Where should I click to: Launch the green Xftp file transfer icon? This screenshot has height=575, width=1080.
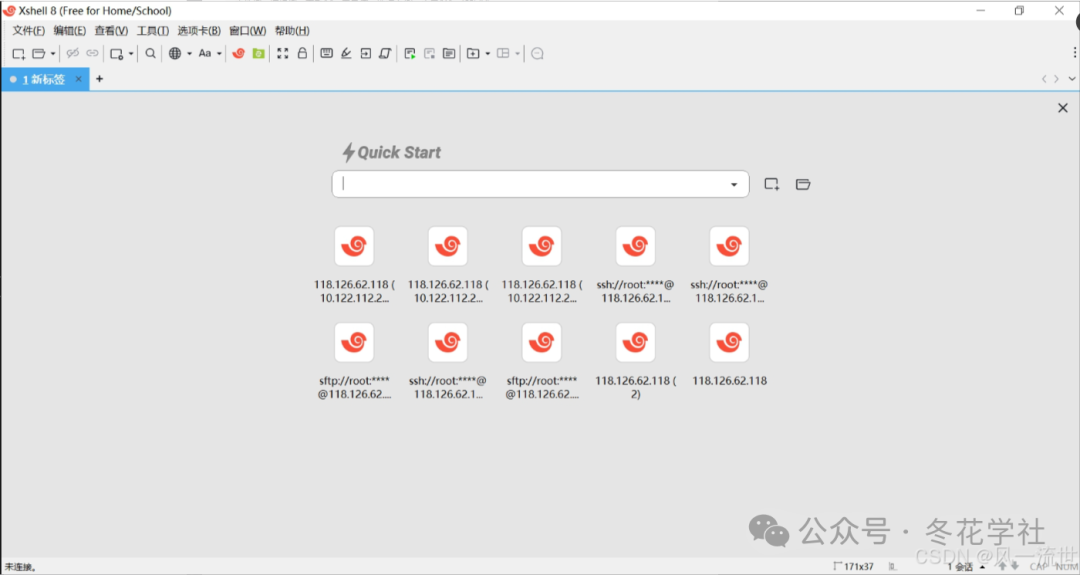tap(258, 54)
